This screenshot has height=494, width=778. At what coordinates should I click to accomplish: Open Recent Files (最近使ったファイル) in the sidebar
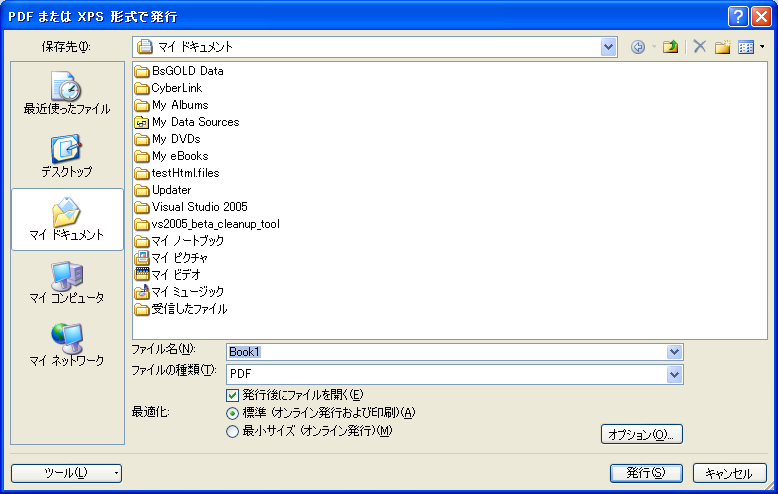67,93
